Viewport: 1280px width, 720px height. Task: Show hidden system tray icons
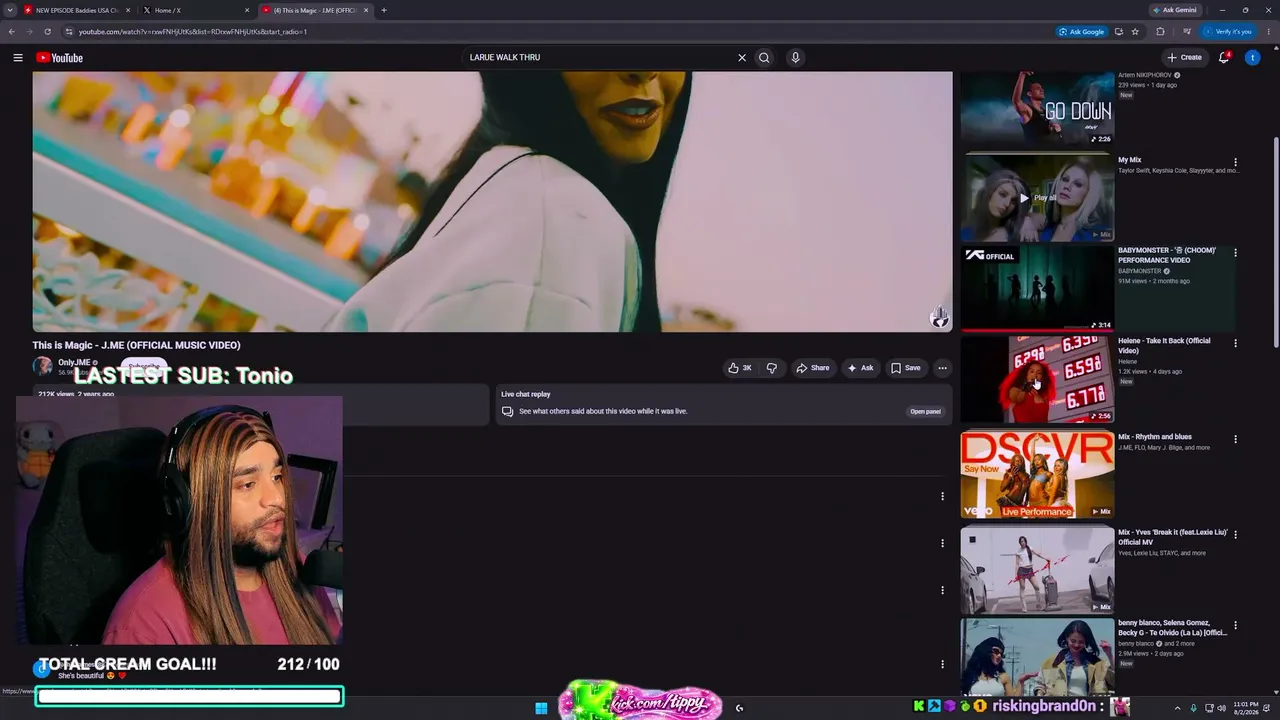1177,708
